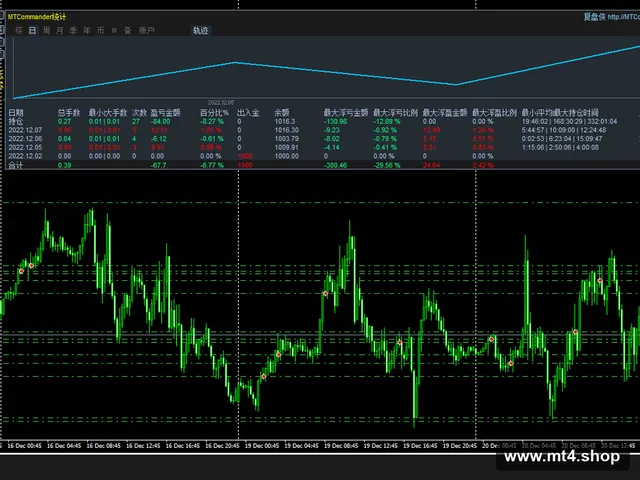Viewport: 640px width, 480px height.
Task: Click the 次数 column header
Action: click(x=139, y=113)
